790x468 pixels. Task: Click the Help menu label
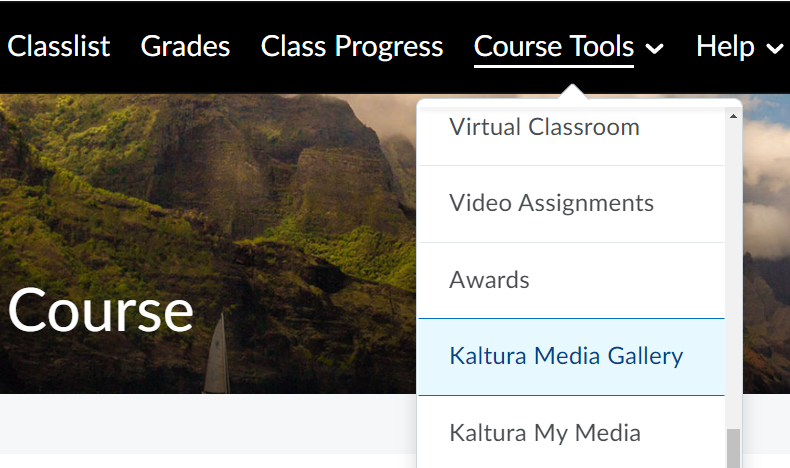pos(725,46)
